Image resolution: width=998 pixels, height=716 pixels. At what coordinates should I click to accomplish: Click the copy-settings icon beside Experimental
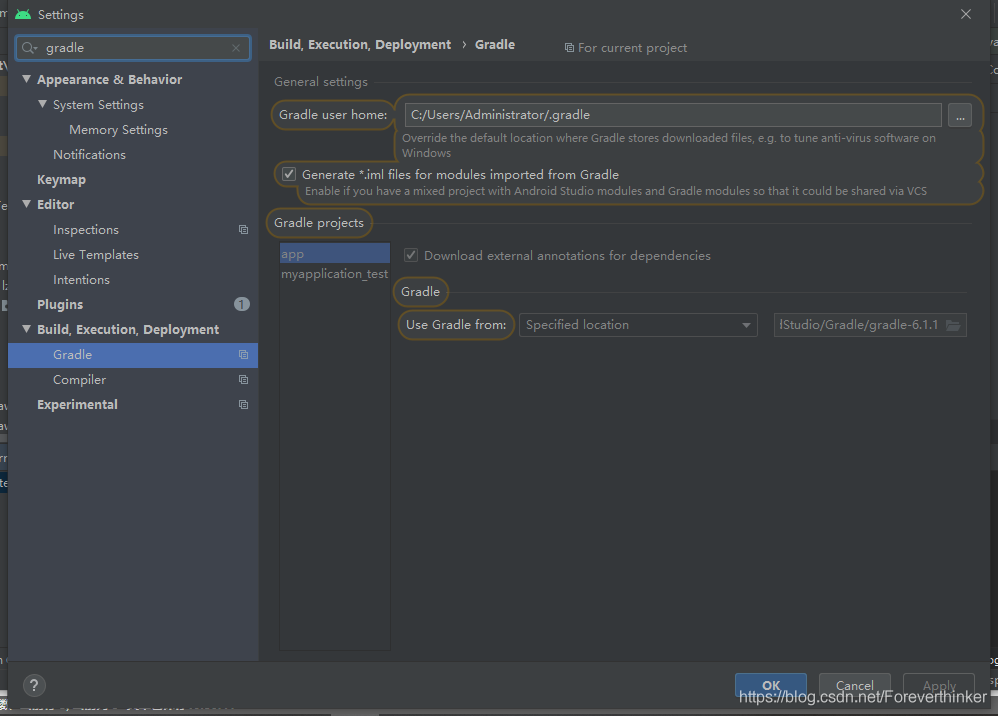click(243, 404)
